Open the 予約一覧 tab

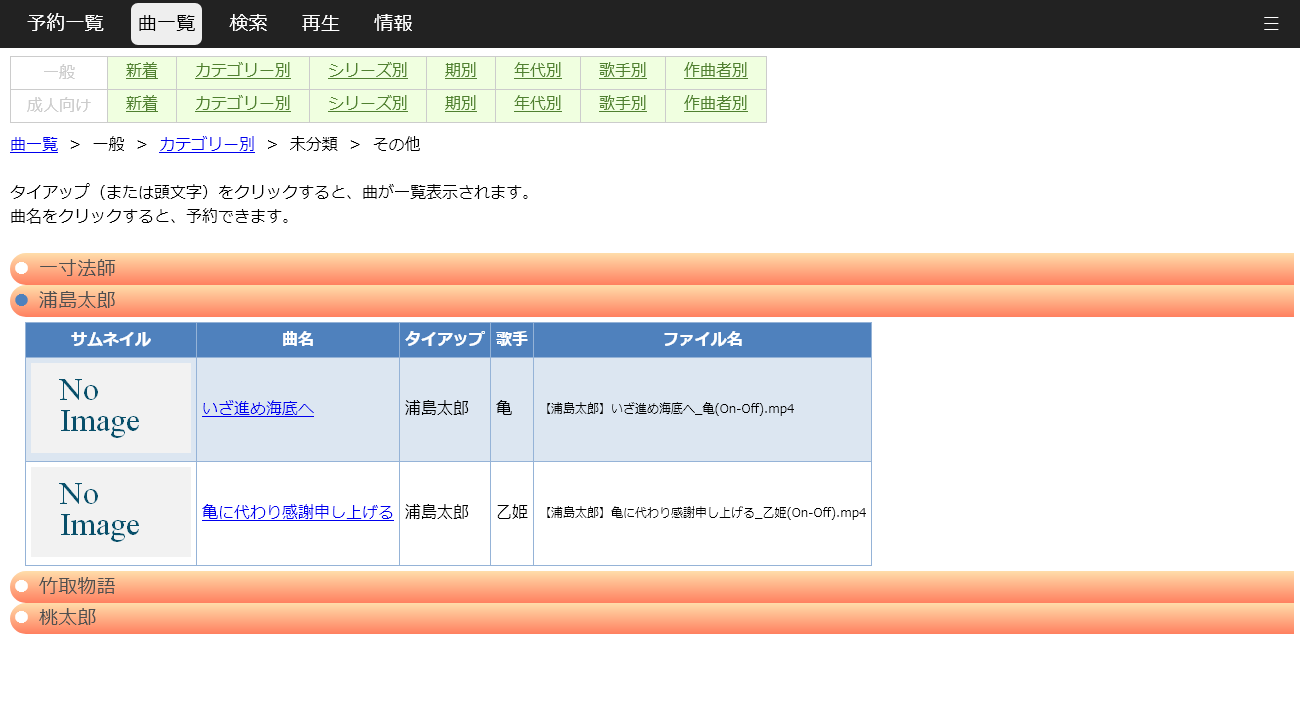tap(66, 24)
